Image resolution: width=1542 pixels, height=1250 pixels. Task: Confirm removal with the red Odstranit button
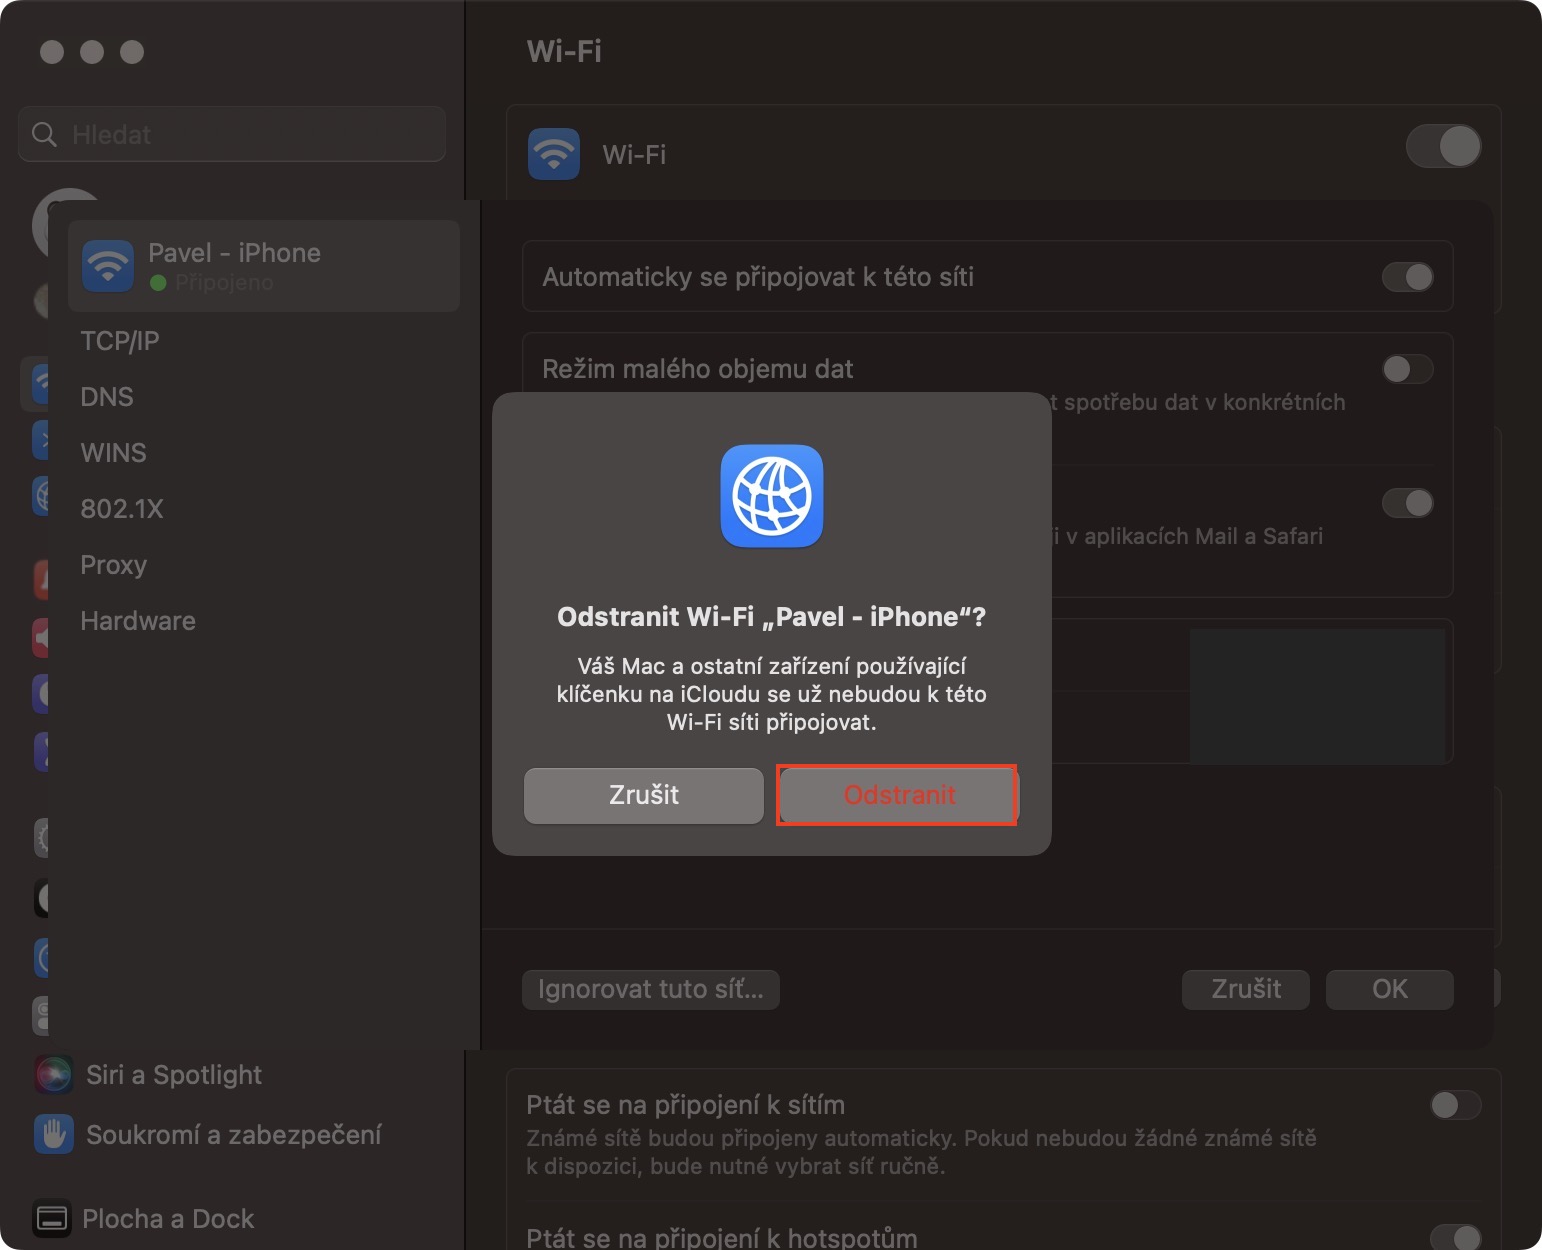pyautogui.click(x=898, y=795)
